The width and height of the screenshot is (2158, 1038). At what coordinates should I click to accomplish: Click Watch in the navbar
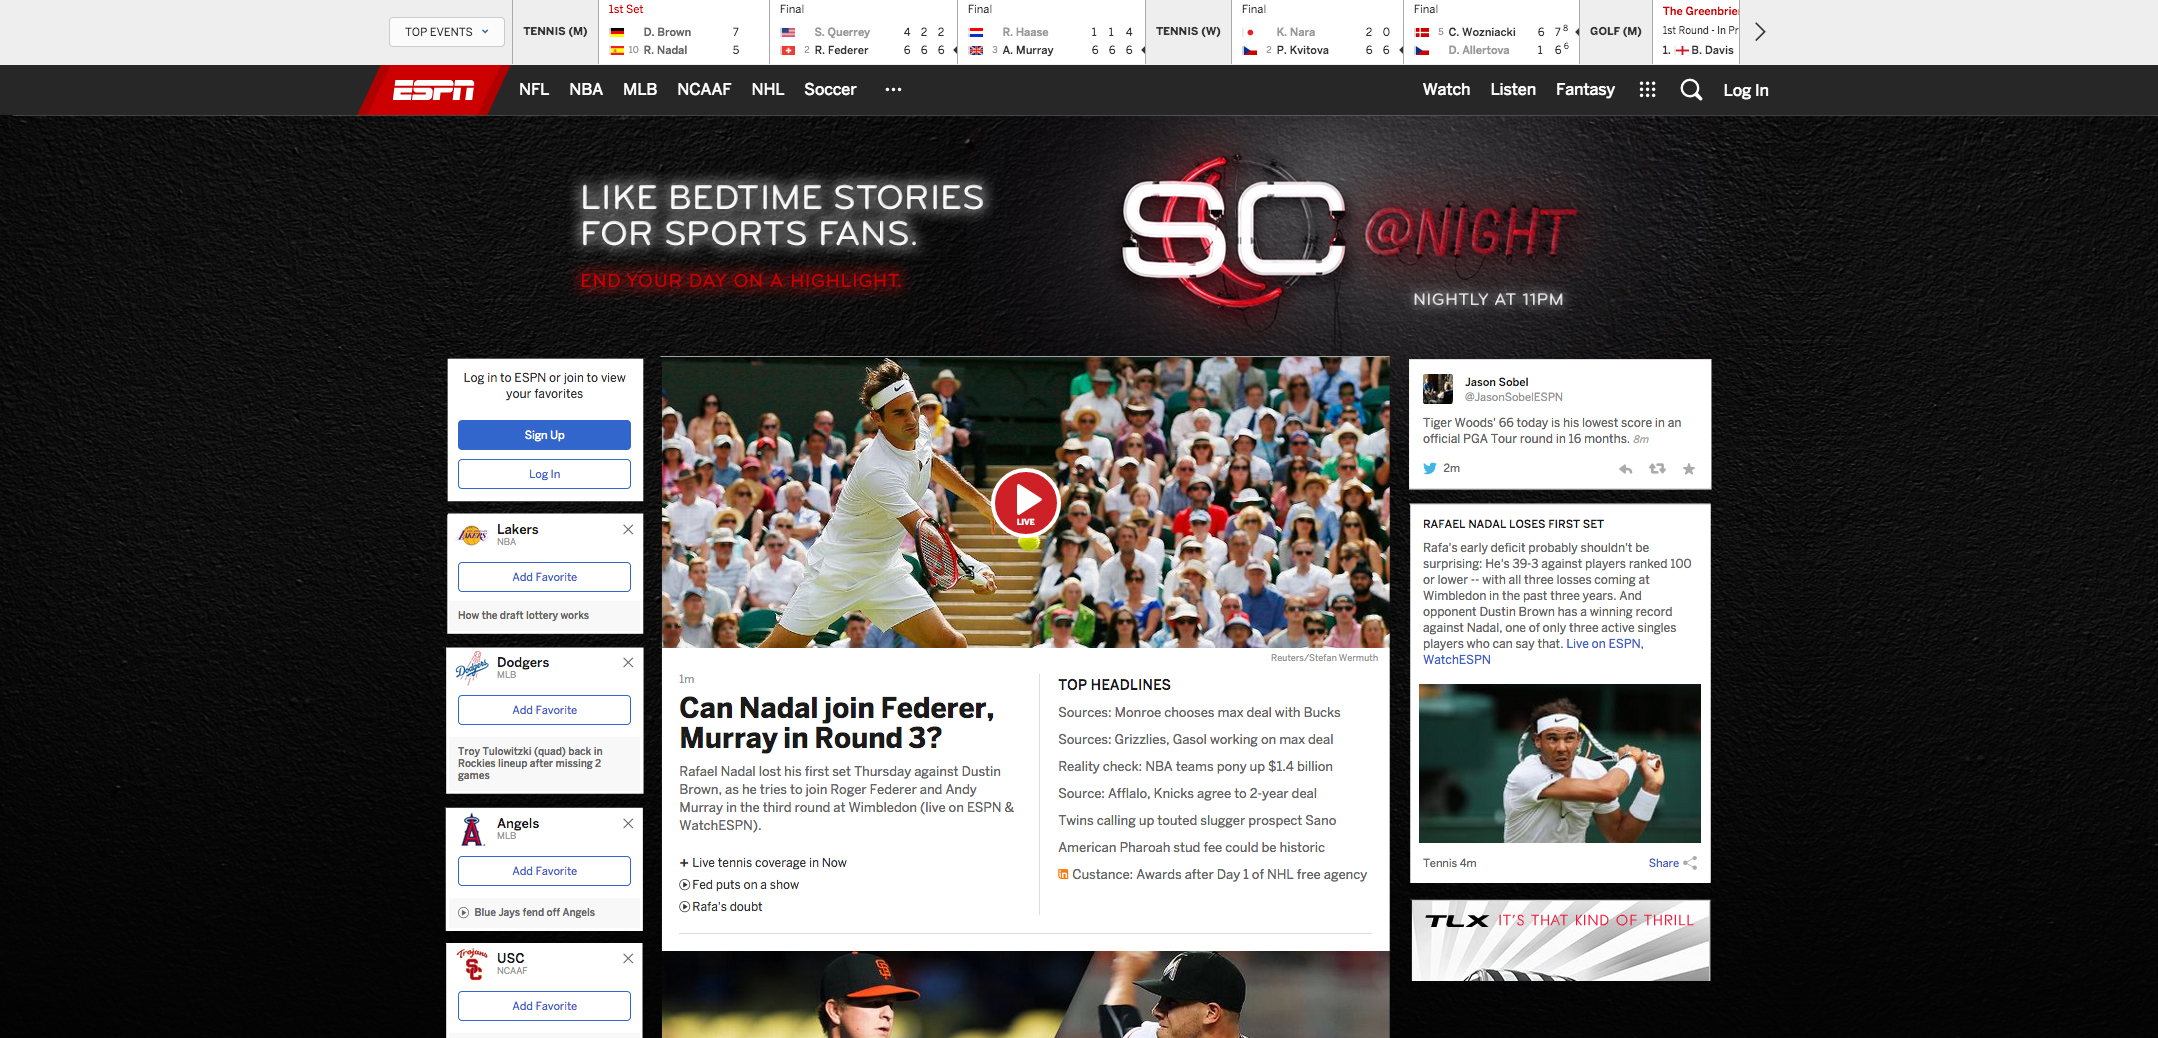(x=1446, y=89)
